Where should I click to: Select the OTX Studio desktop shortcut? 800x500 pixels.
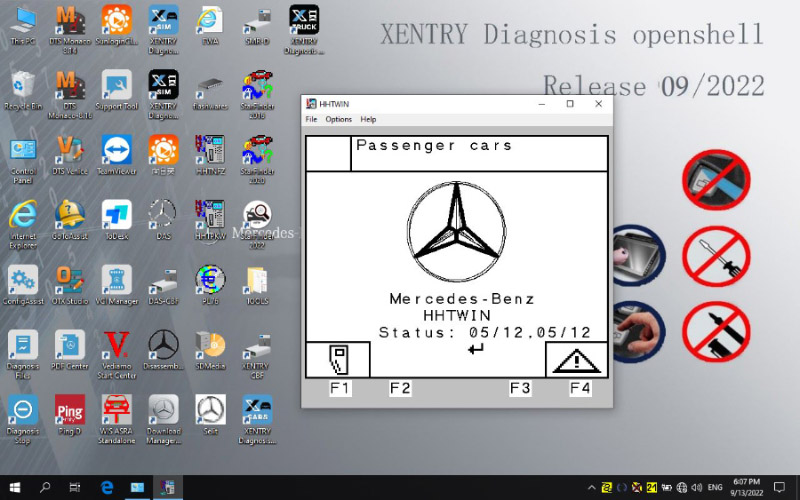click(70, 285)
